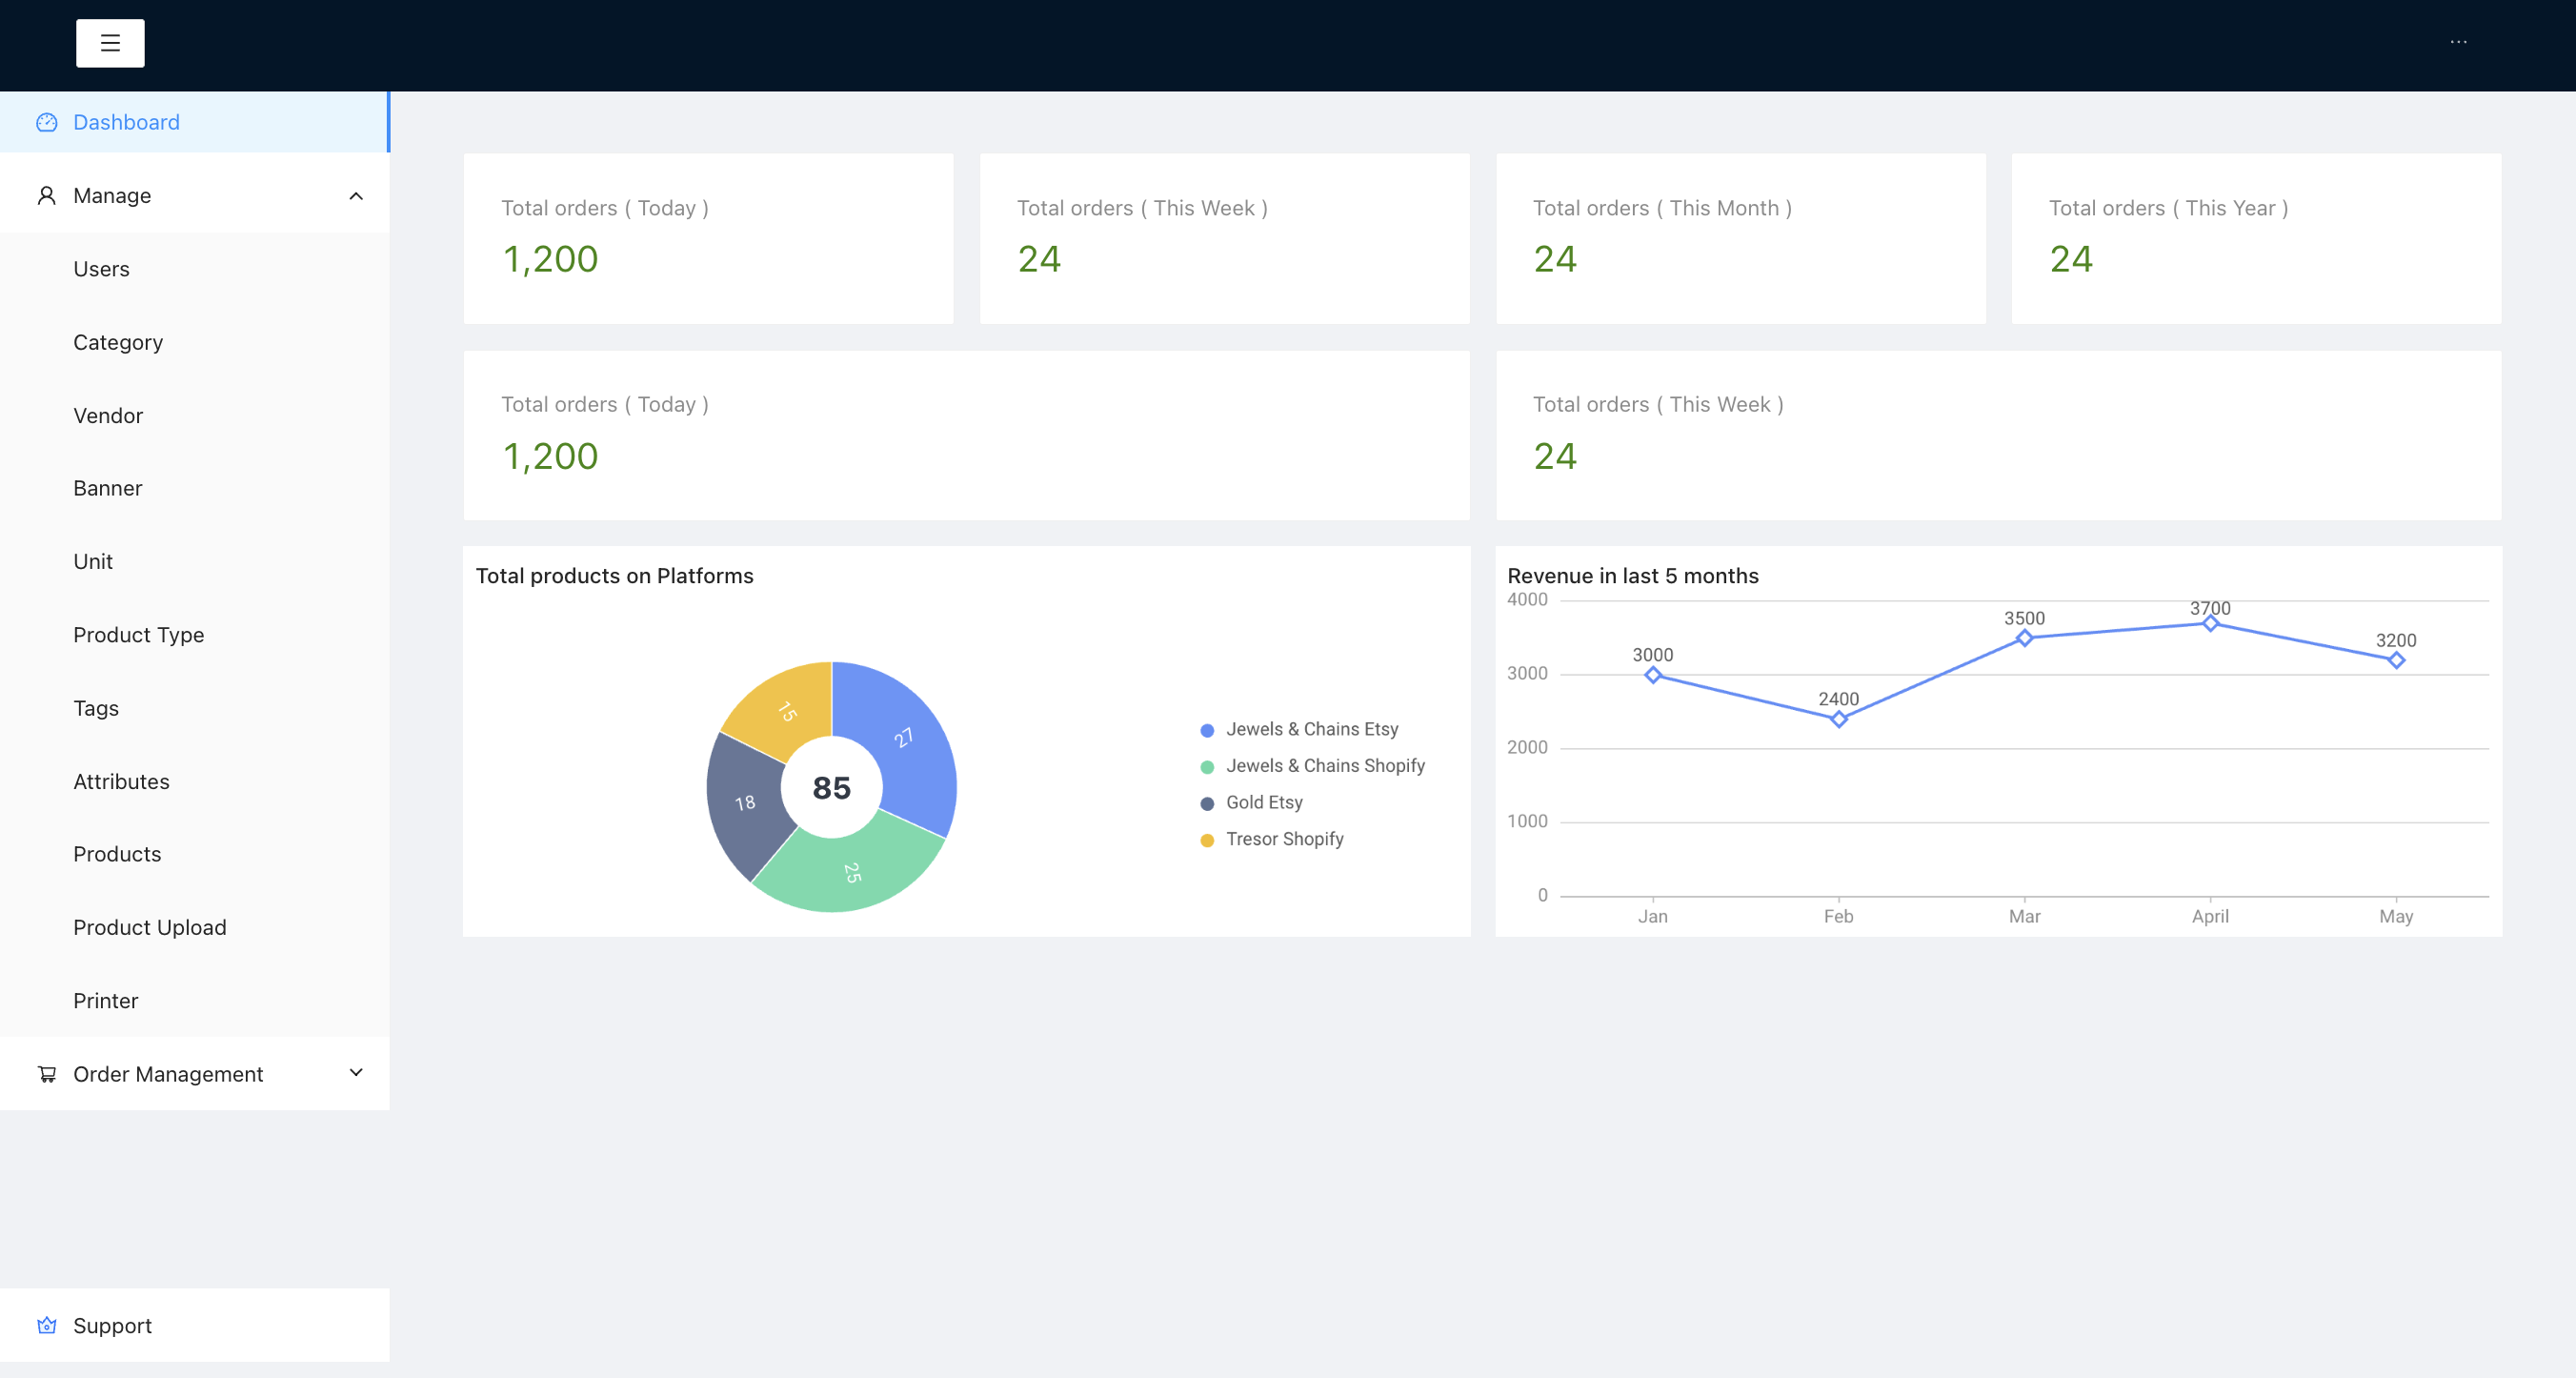The image size is (2576, 1378).
Task: Click the Support crown icon
Action: click(x=47, y=1325)
